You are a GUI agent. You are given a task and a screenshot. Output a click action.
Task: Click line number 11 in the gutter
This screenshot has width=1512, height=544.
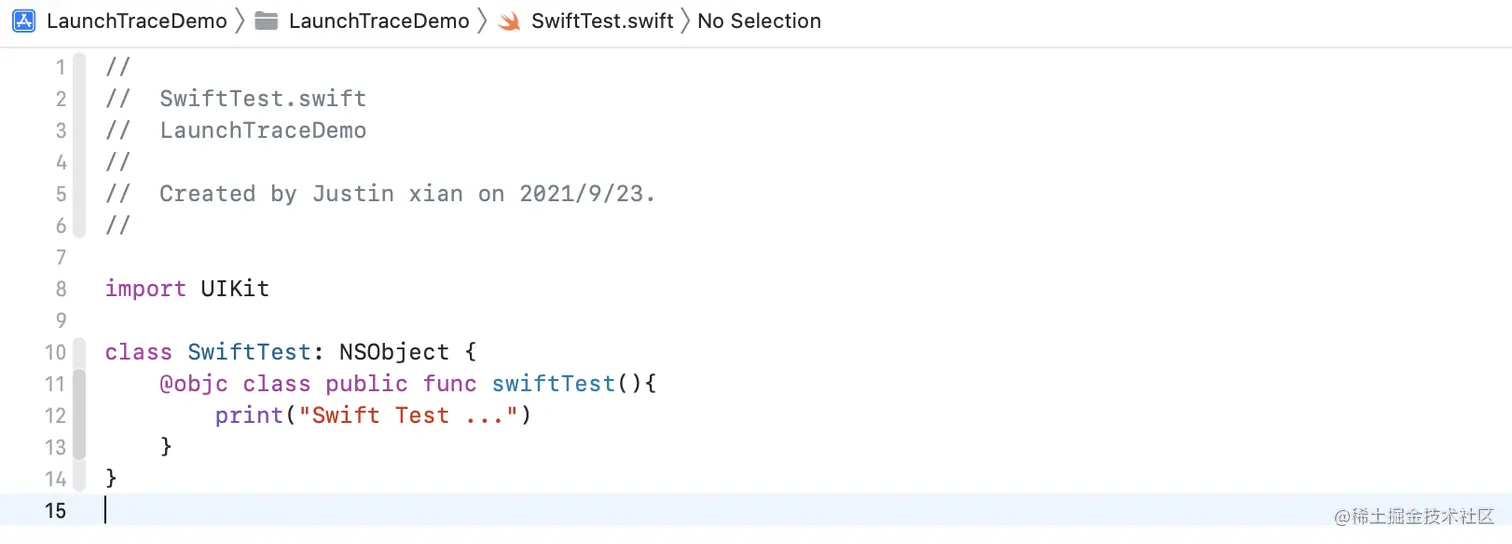pyautogui.click(x=55, y=384)
